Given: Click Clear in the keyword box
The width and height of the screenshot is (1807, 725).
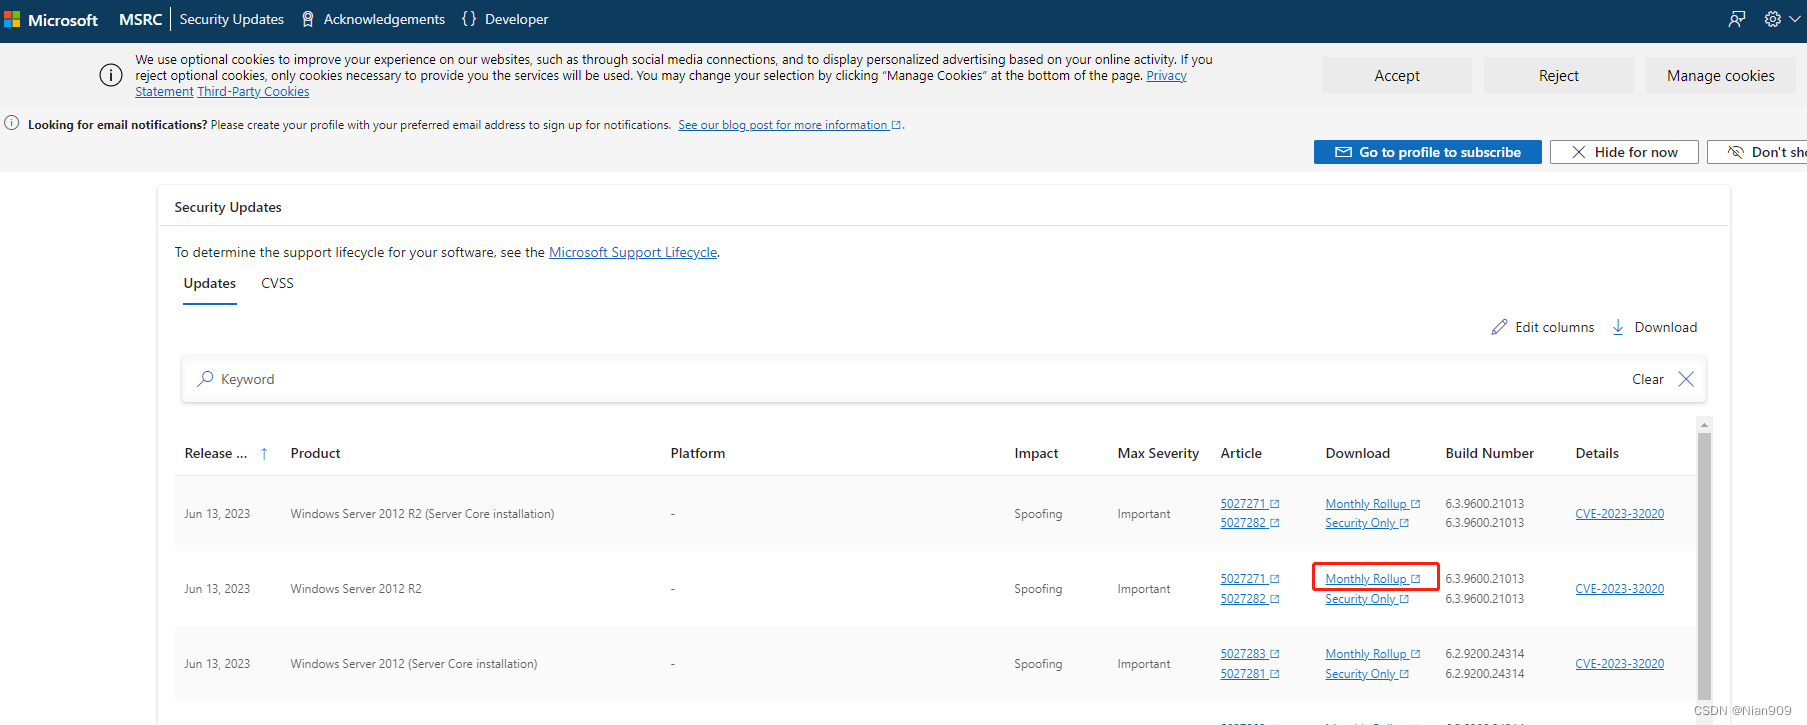Looking at the screenshot, I should coord(1648,379).
